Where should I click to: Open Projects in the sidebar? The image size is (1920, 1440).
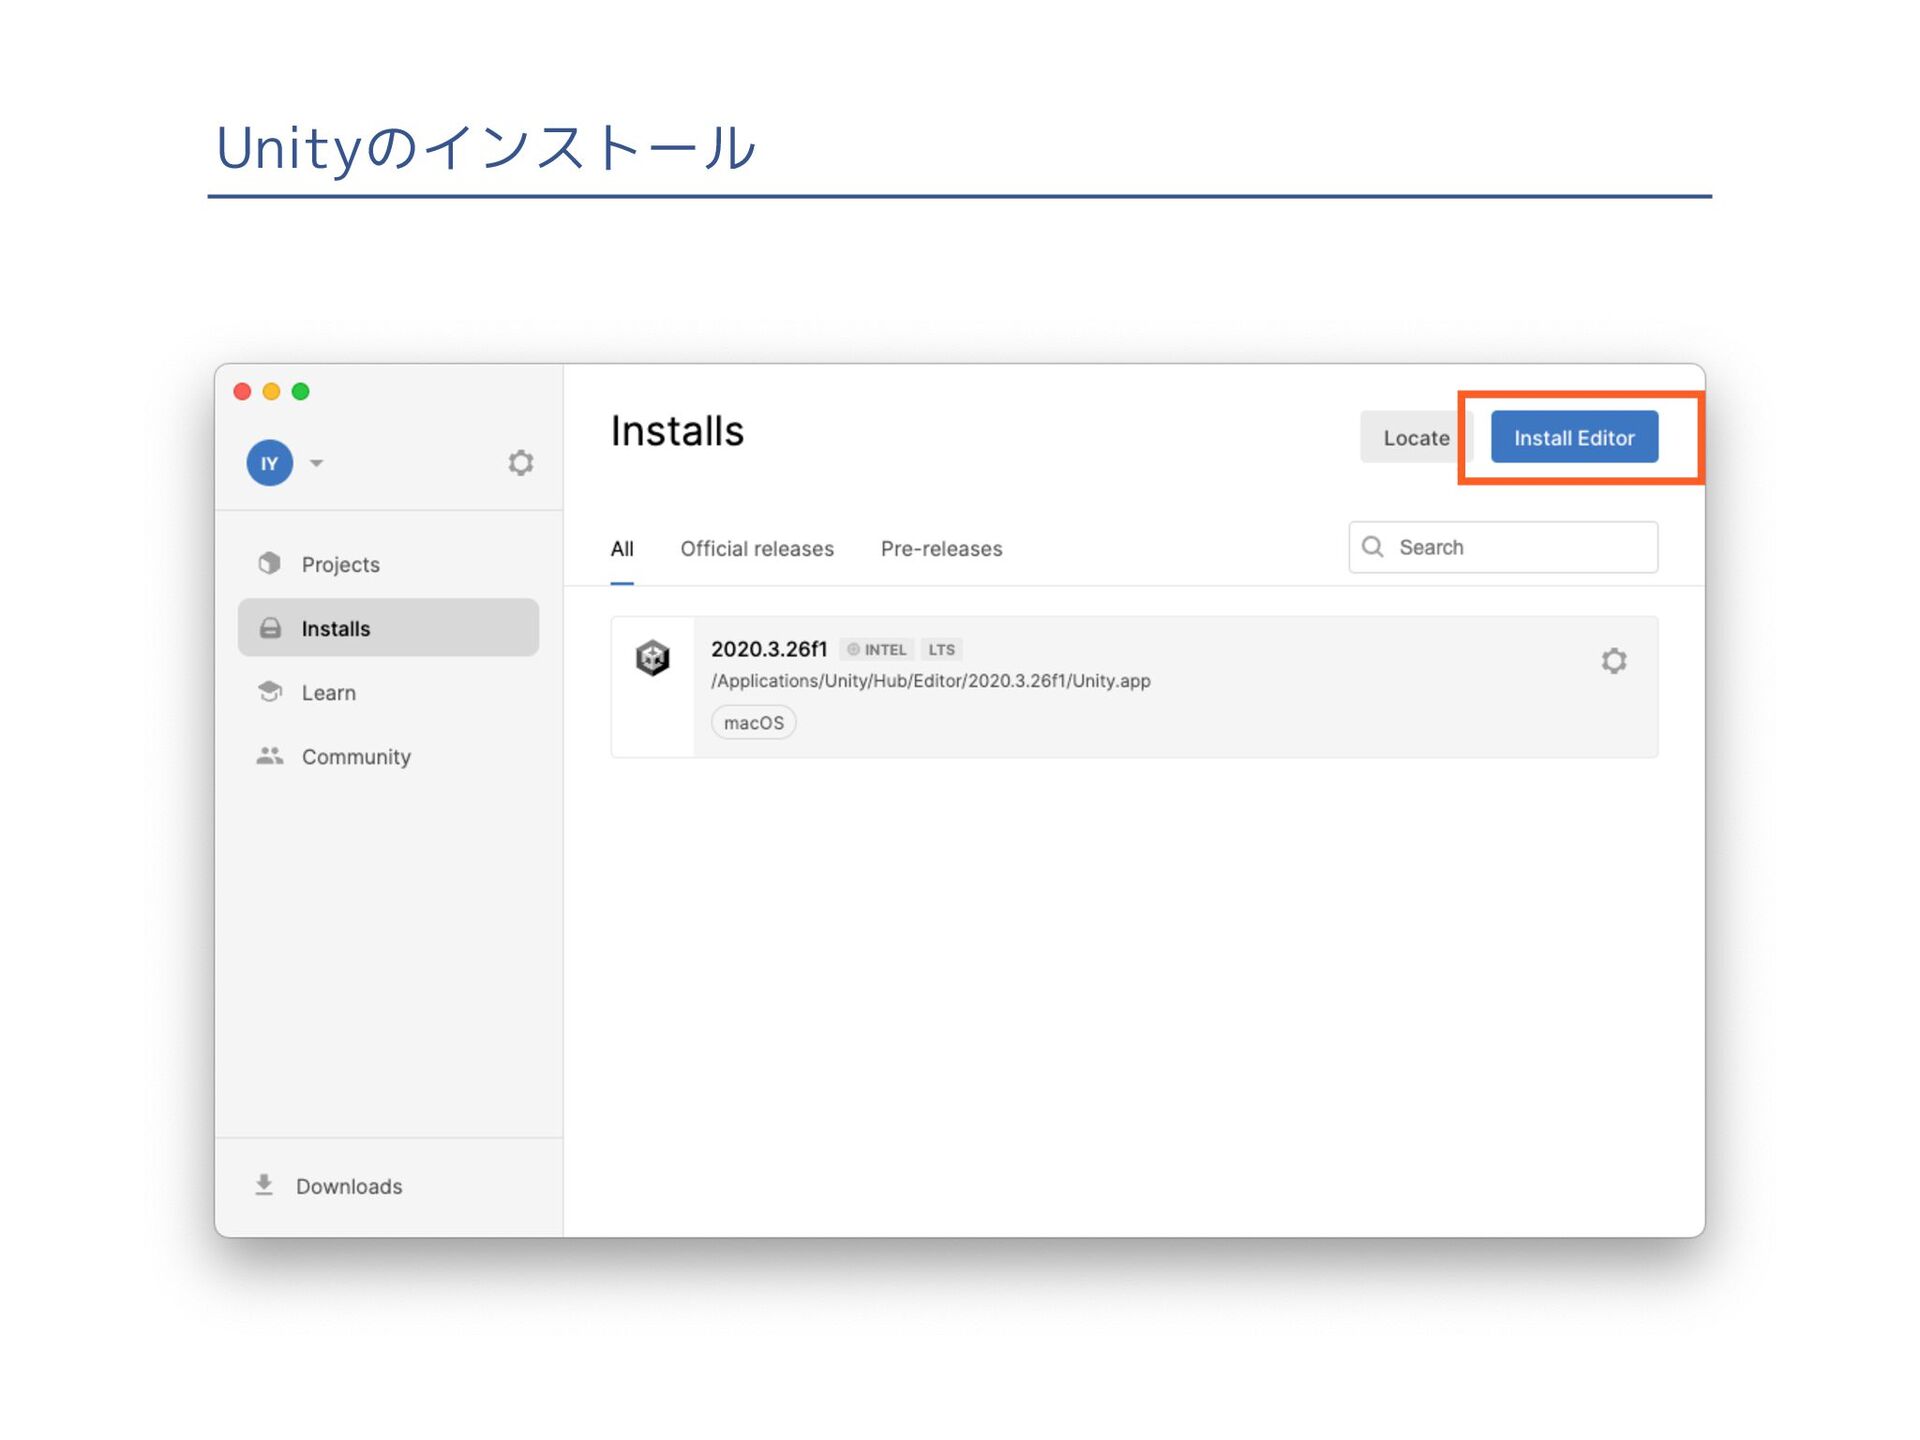[340, 564]
